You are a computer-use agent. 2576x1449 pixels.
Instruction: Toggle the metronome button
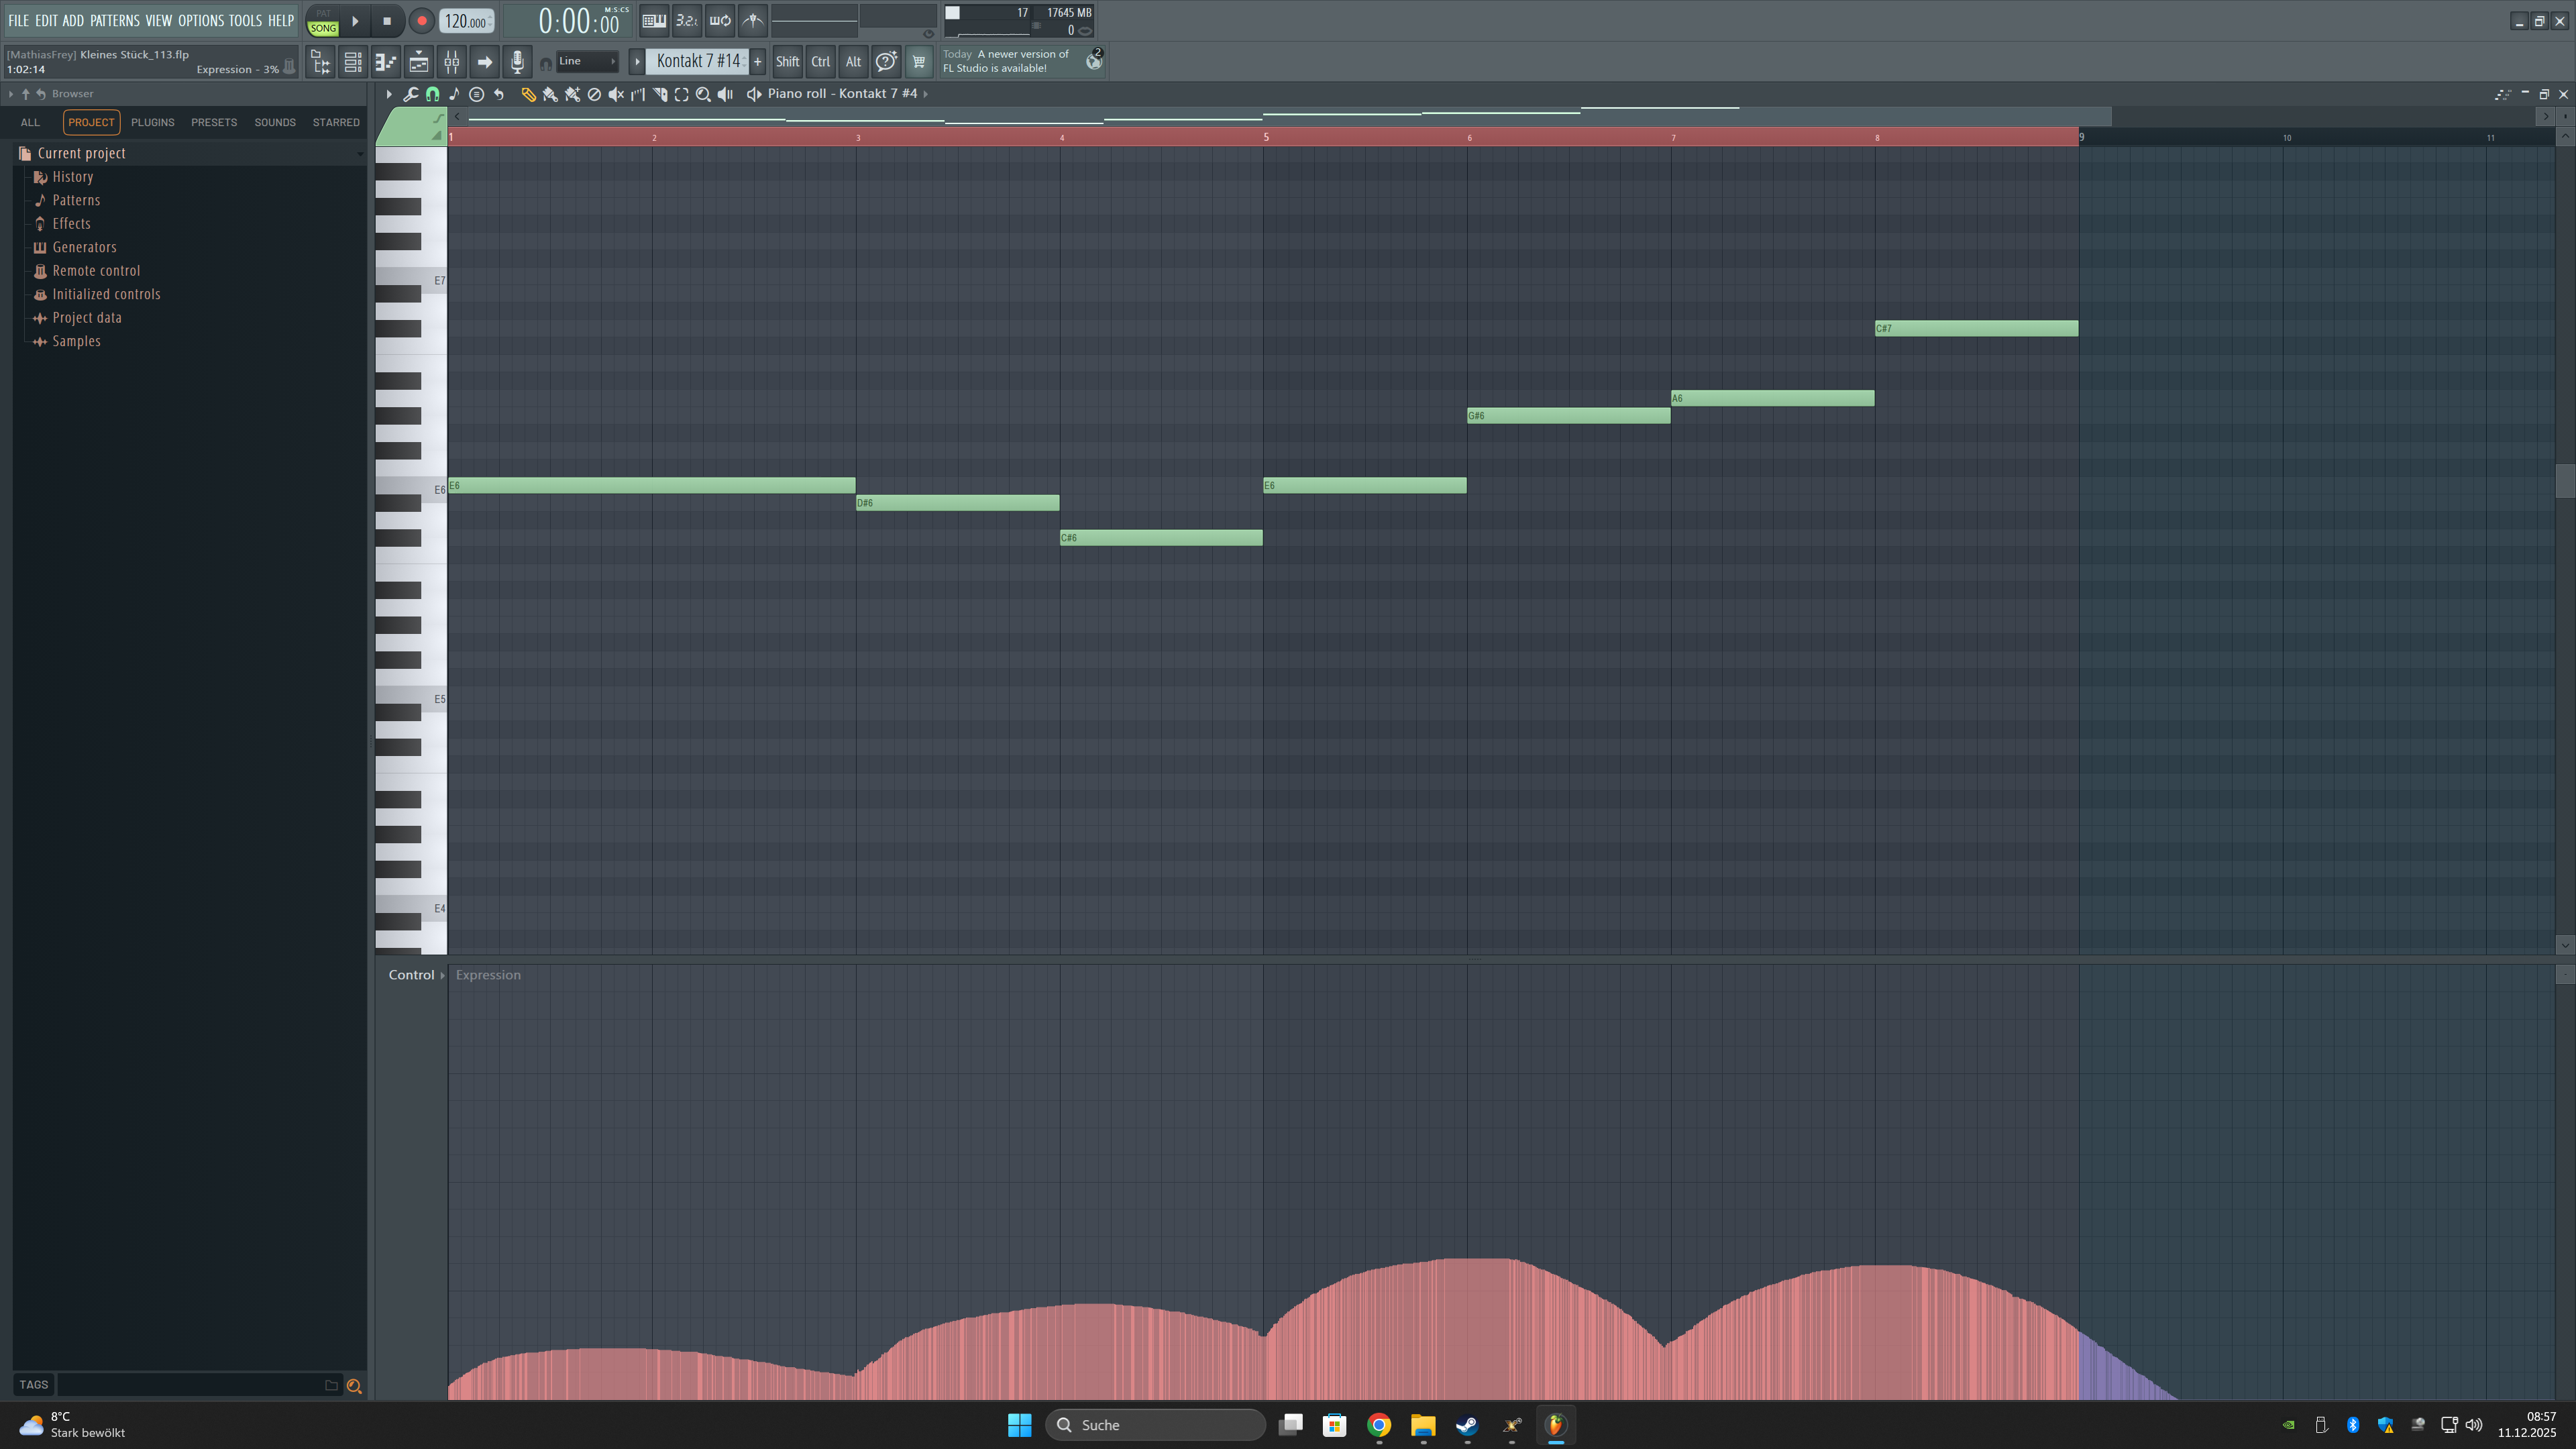click(753, 20)
